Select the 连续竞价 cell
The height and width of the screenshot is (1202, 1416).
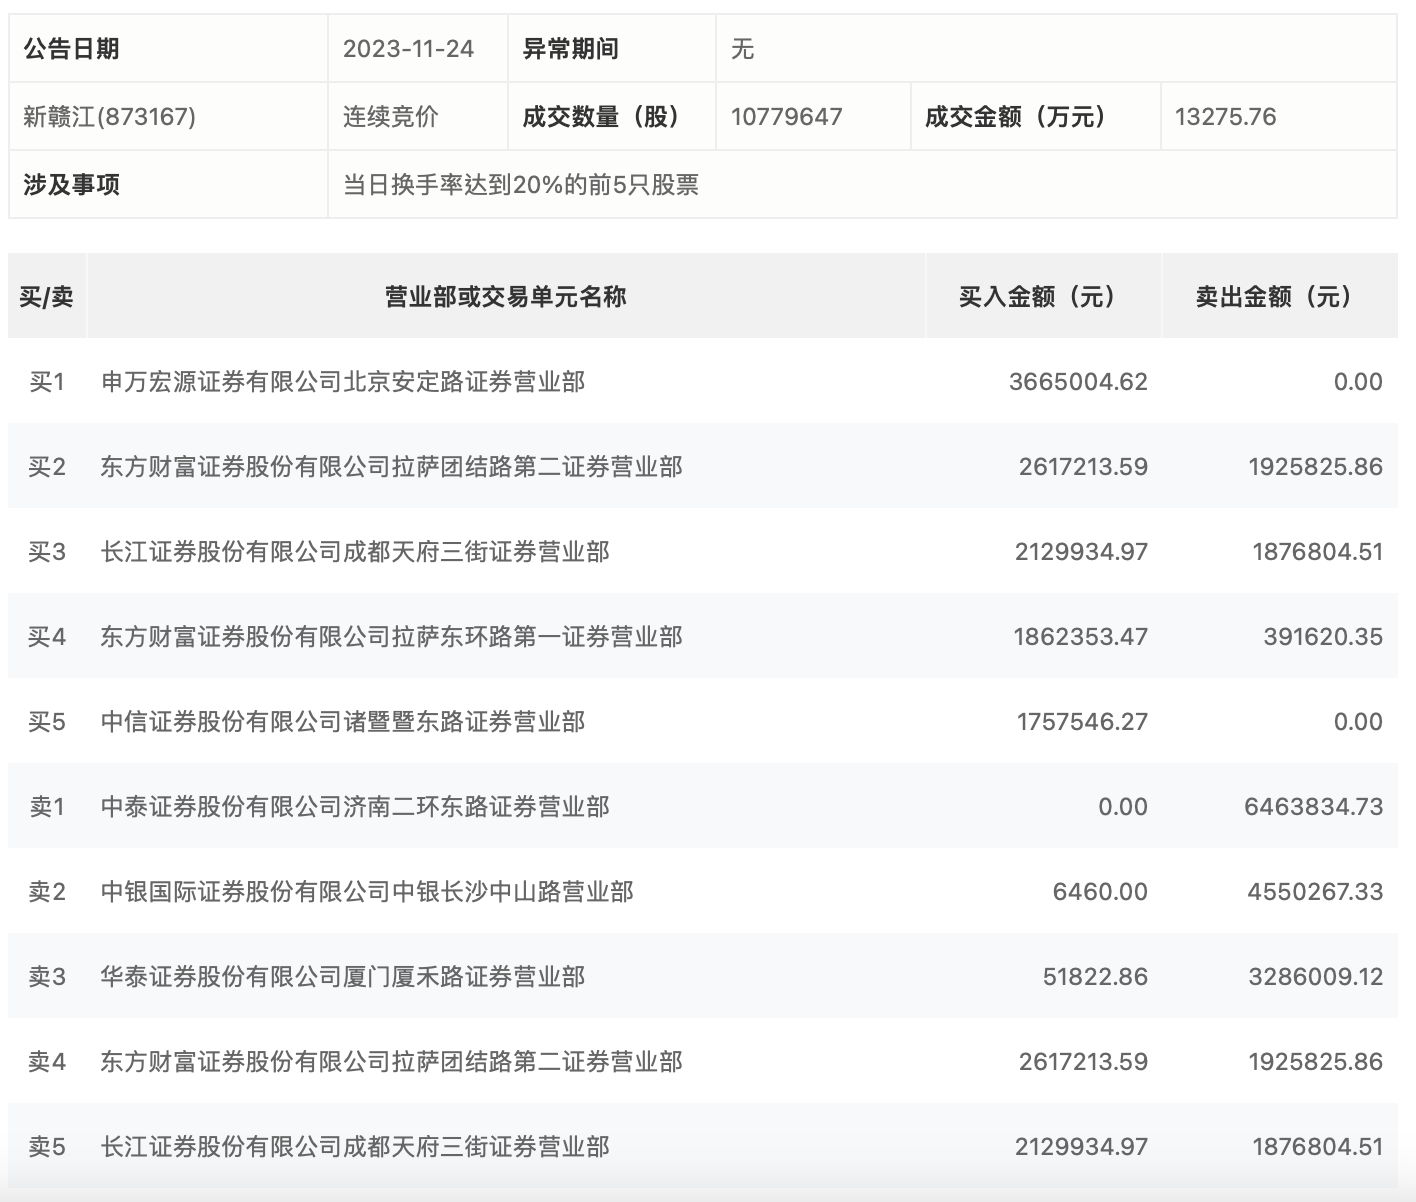[391, 116]
